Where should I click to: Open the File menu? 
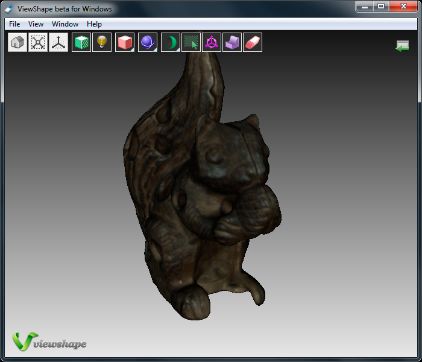pos(14,24)
